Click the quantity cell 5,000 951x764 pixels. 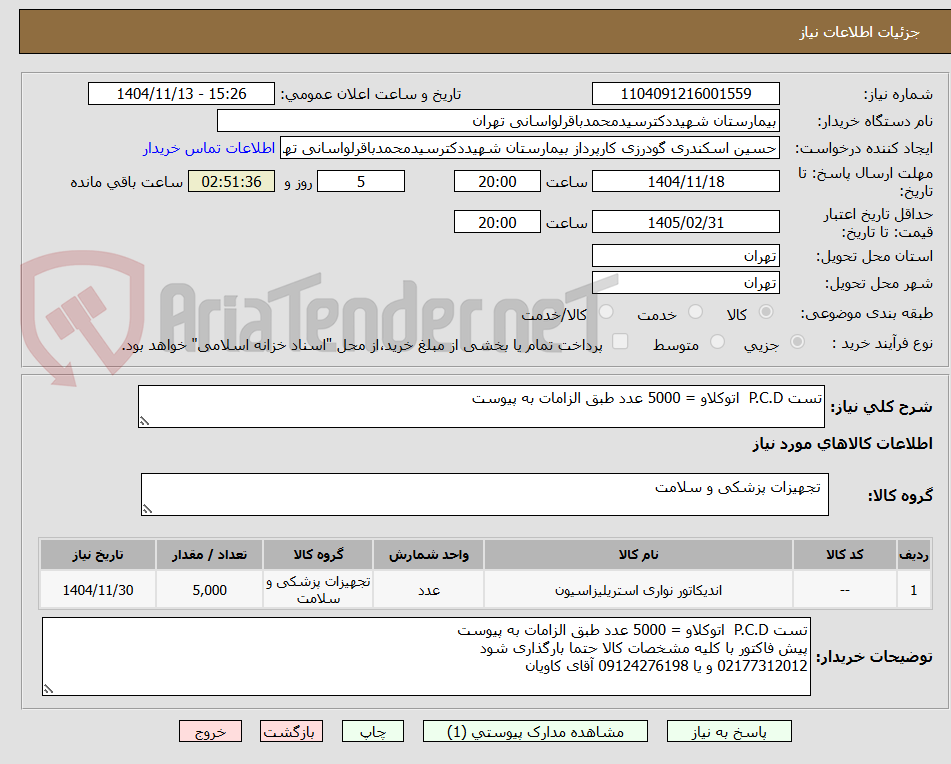(209, 589)
